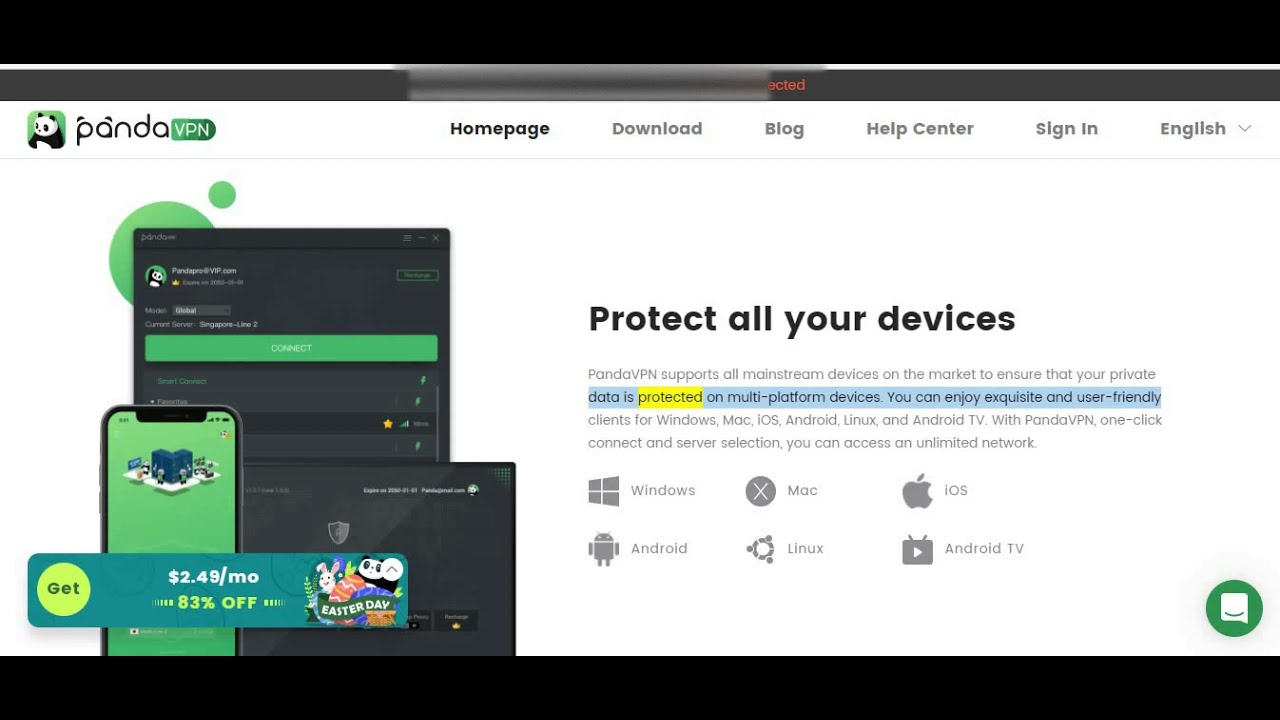Click the green CONNECT button in mockup
The height and width of the screenshot is (720, 1280).
tap(291, 348)
